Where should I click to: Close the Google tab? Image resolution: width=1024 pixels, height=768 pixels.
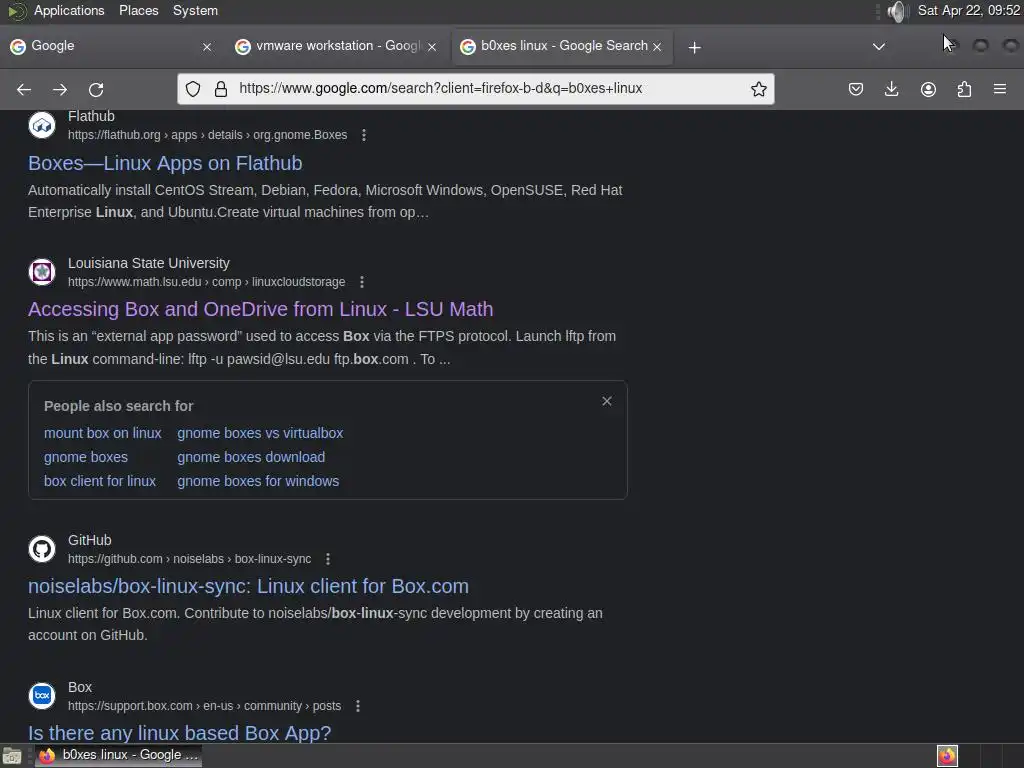207,47
